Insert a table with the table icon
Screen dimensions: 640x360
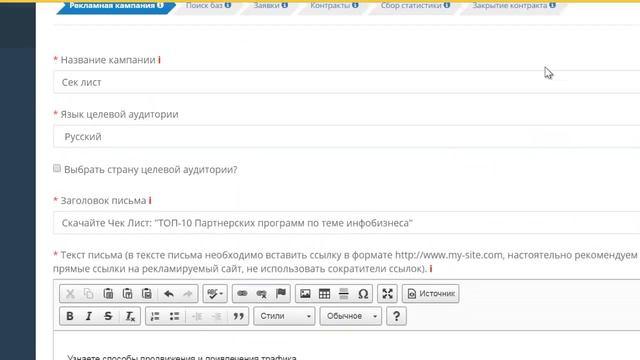click(324, 293)
